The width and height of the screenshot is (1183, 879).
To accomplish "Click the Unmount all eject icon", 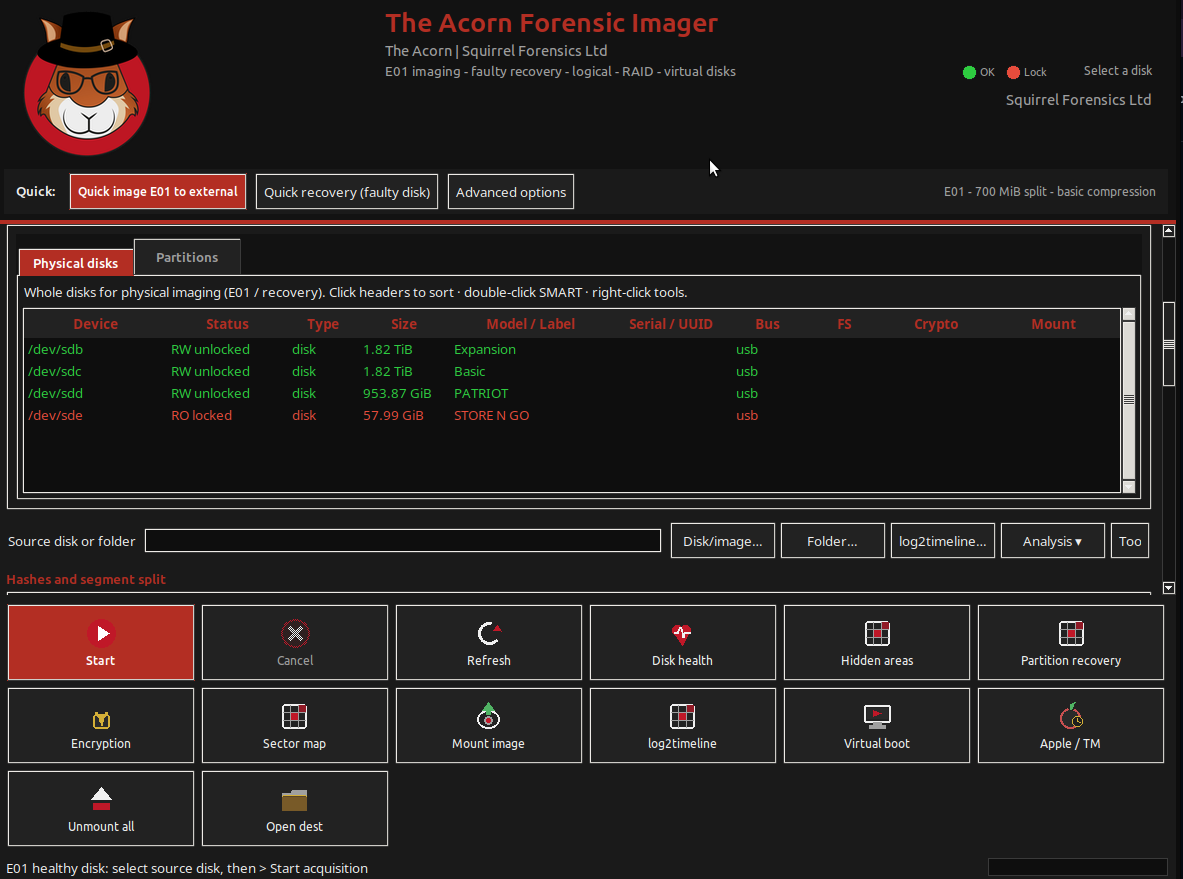I will (x=101, y=798).
